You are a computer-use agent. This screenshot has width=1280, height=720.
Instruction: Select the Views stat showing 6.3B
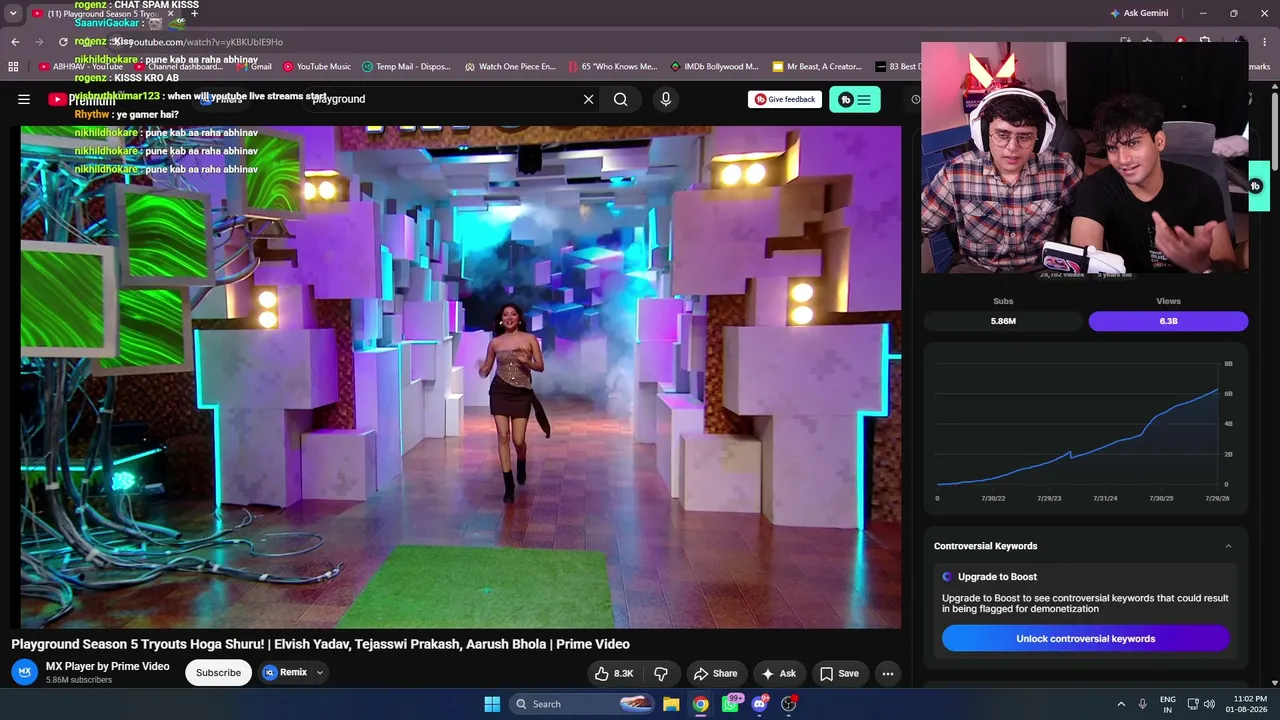(1168, 321)
